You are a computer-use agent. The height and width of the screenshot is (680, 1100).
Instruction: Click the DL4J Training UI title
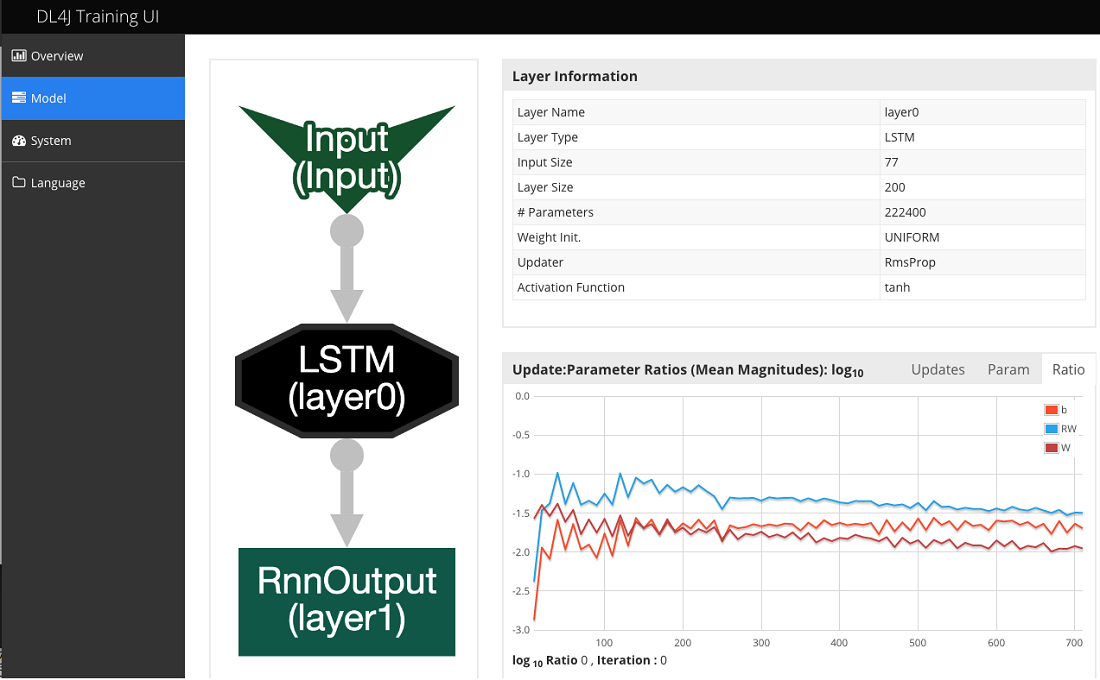(x=98, y=17)
